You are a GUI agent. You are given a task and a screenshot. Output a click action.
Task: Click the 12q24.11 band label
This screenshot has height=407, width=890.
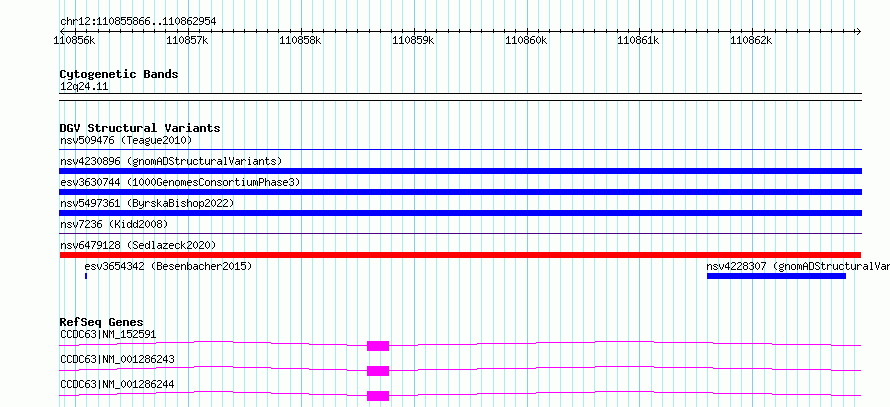(84, 87)
